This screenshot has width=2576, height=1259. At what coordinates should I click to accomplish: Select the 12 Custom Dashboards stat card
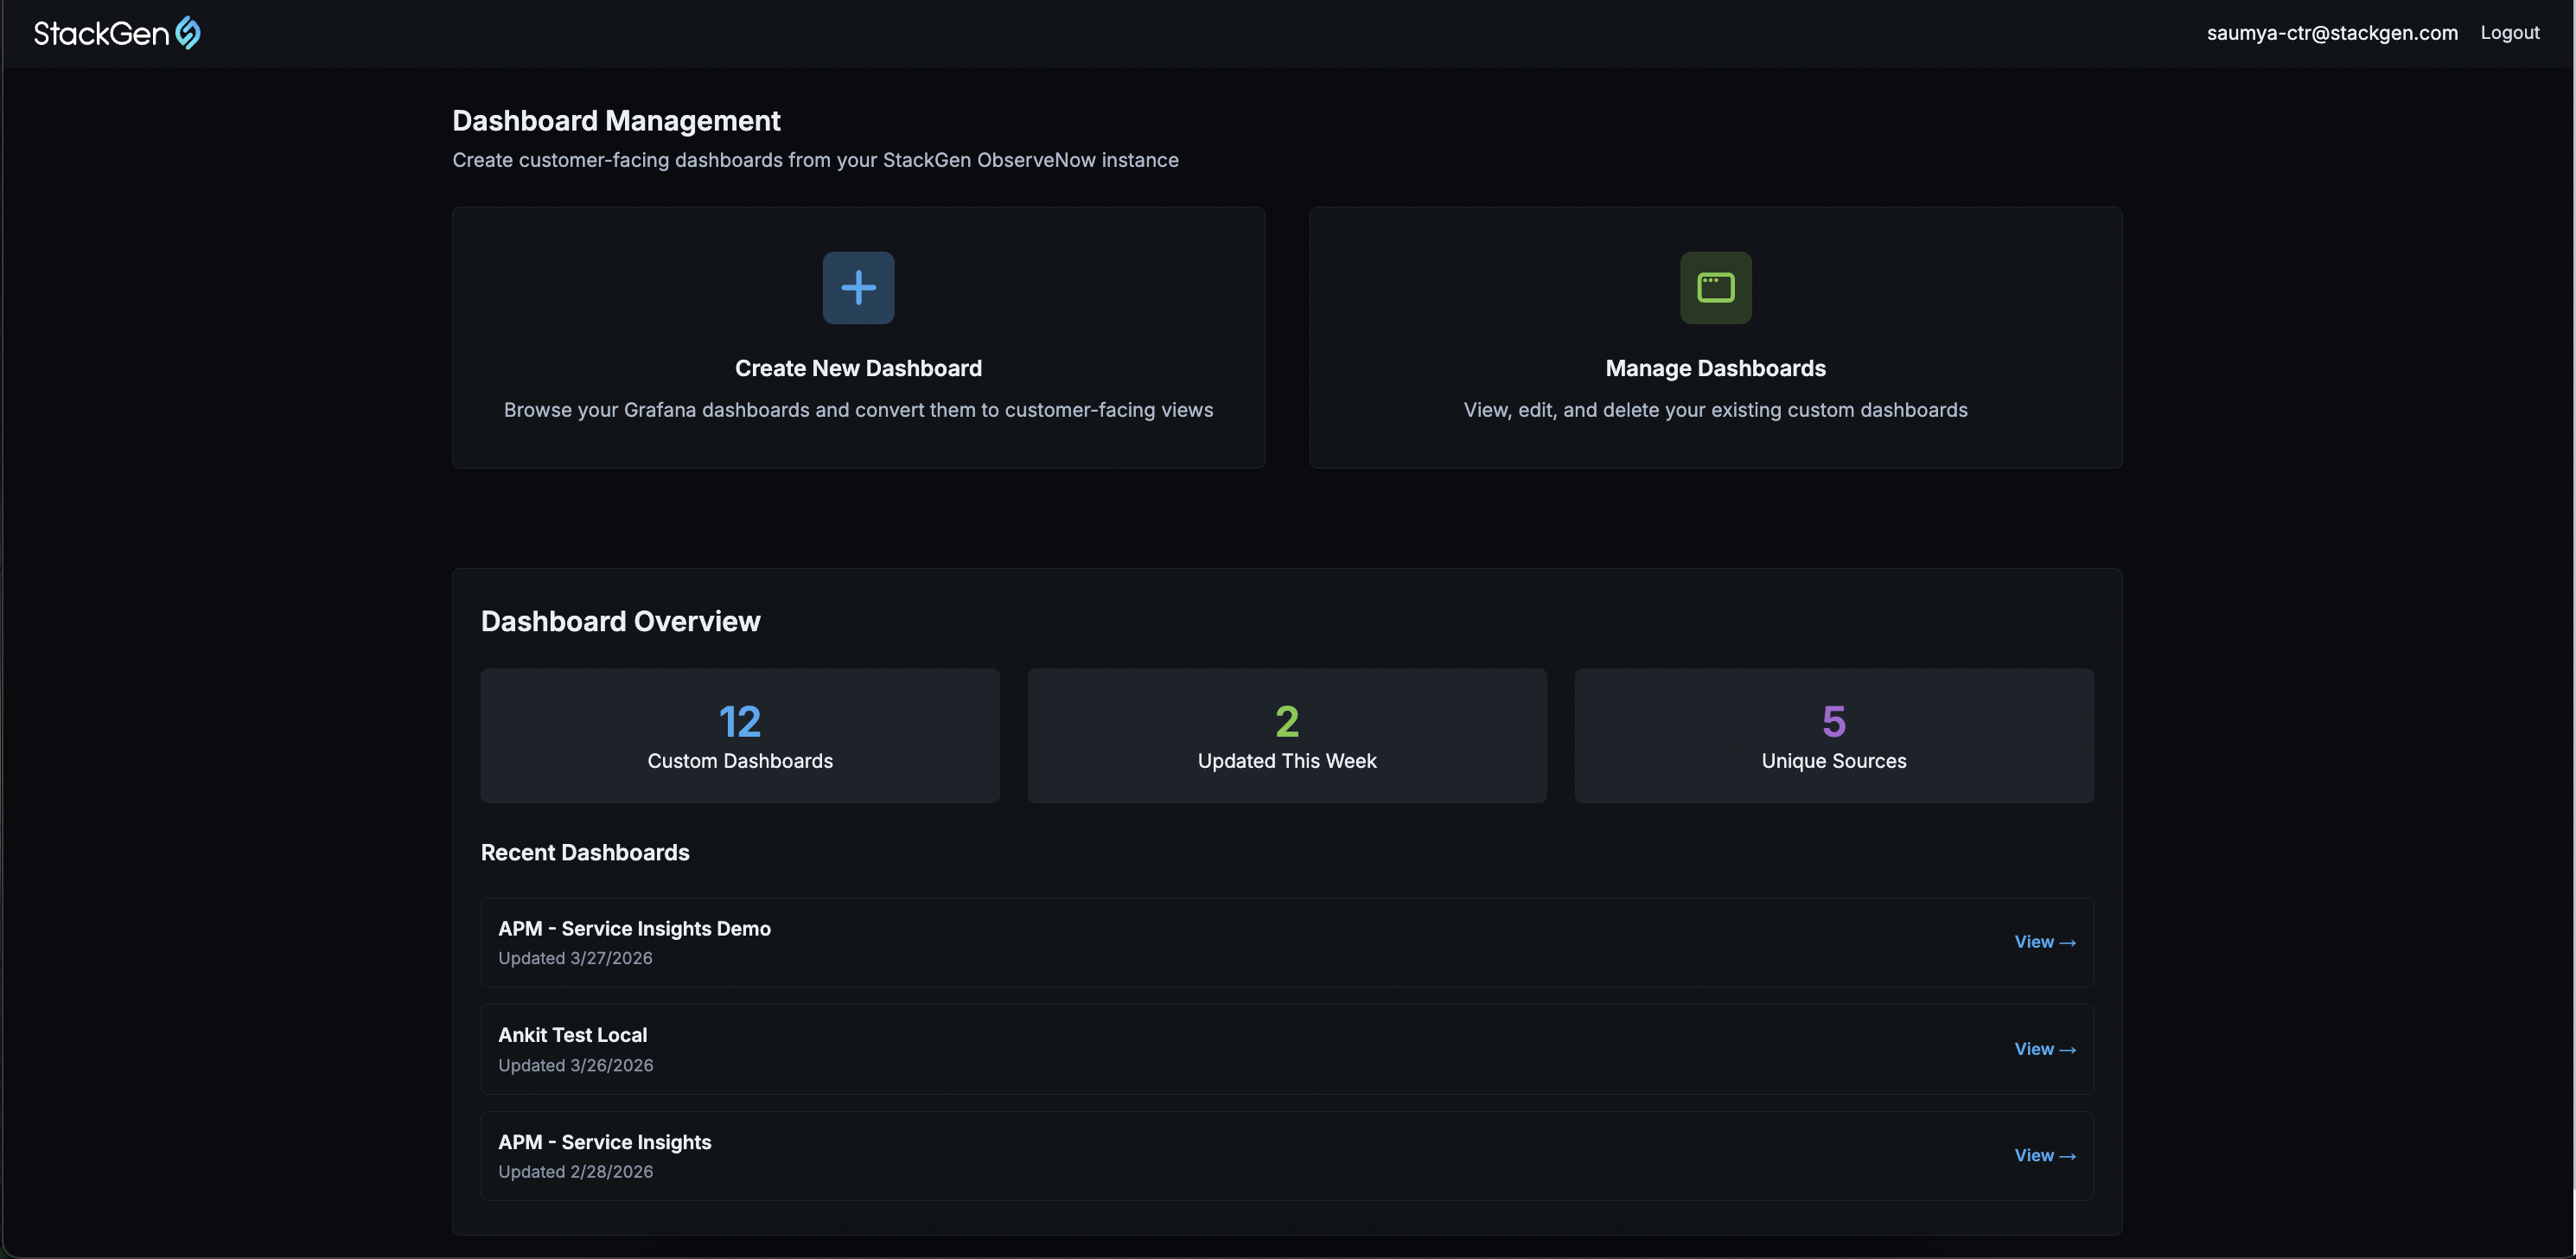click(x=739, y=736)
